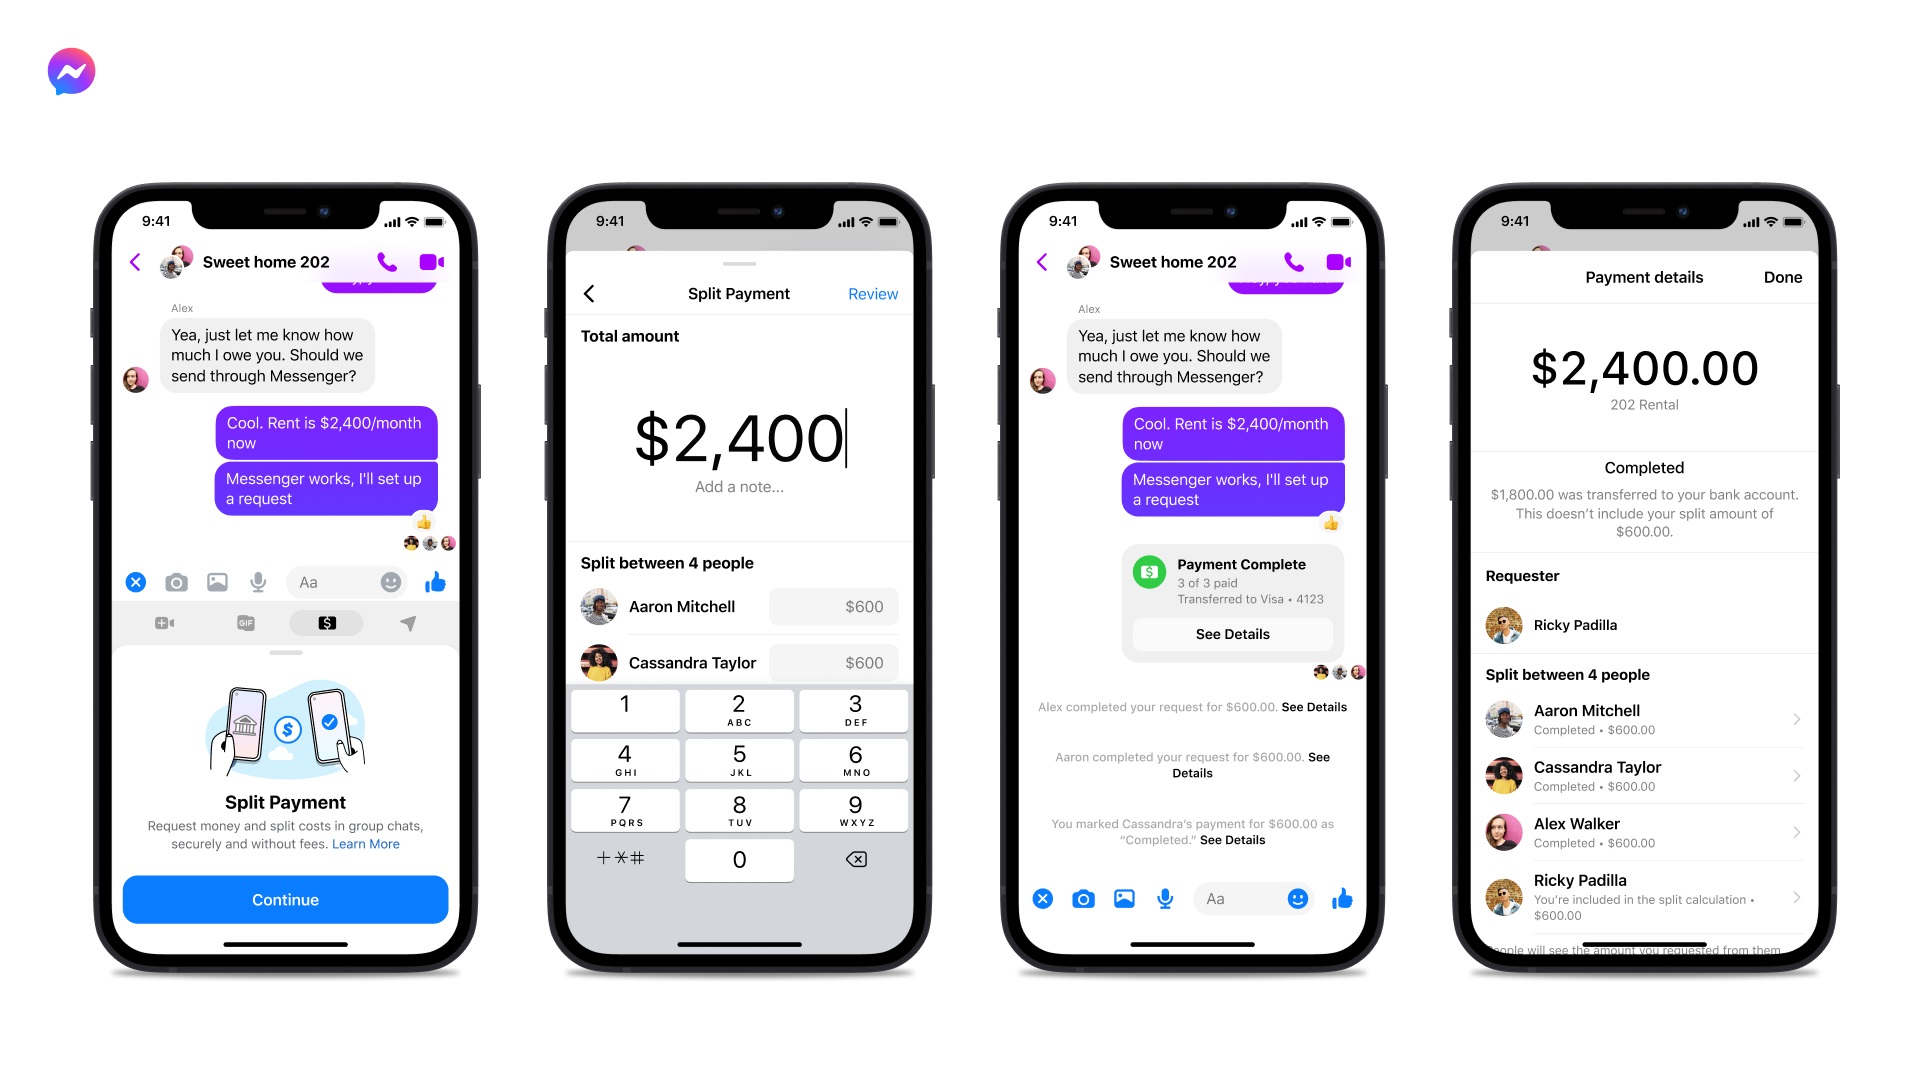This screenshot has height=1080, width=1920.
Task: Tap the microphone icon in message bar
Action: [x=256, y=580]
